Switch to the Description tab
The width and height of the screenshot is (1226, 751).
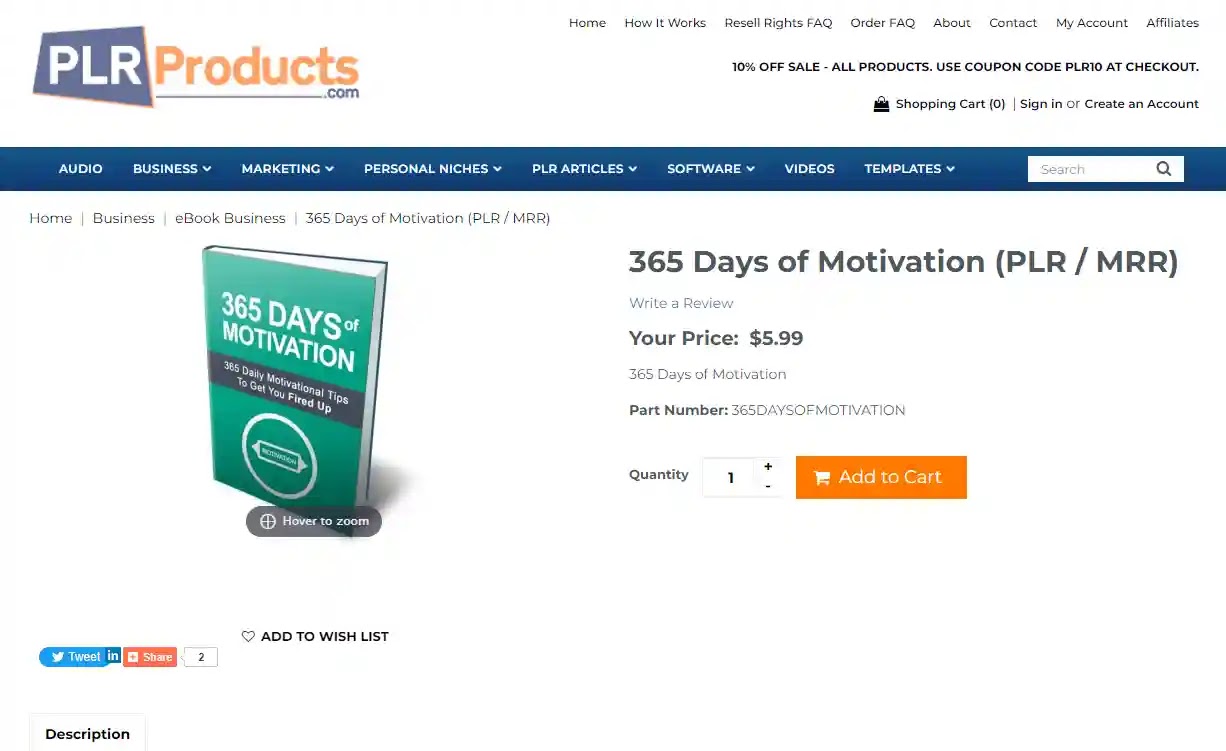pyautogui.click(x=87, y=733)
